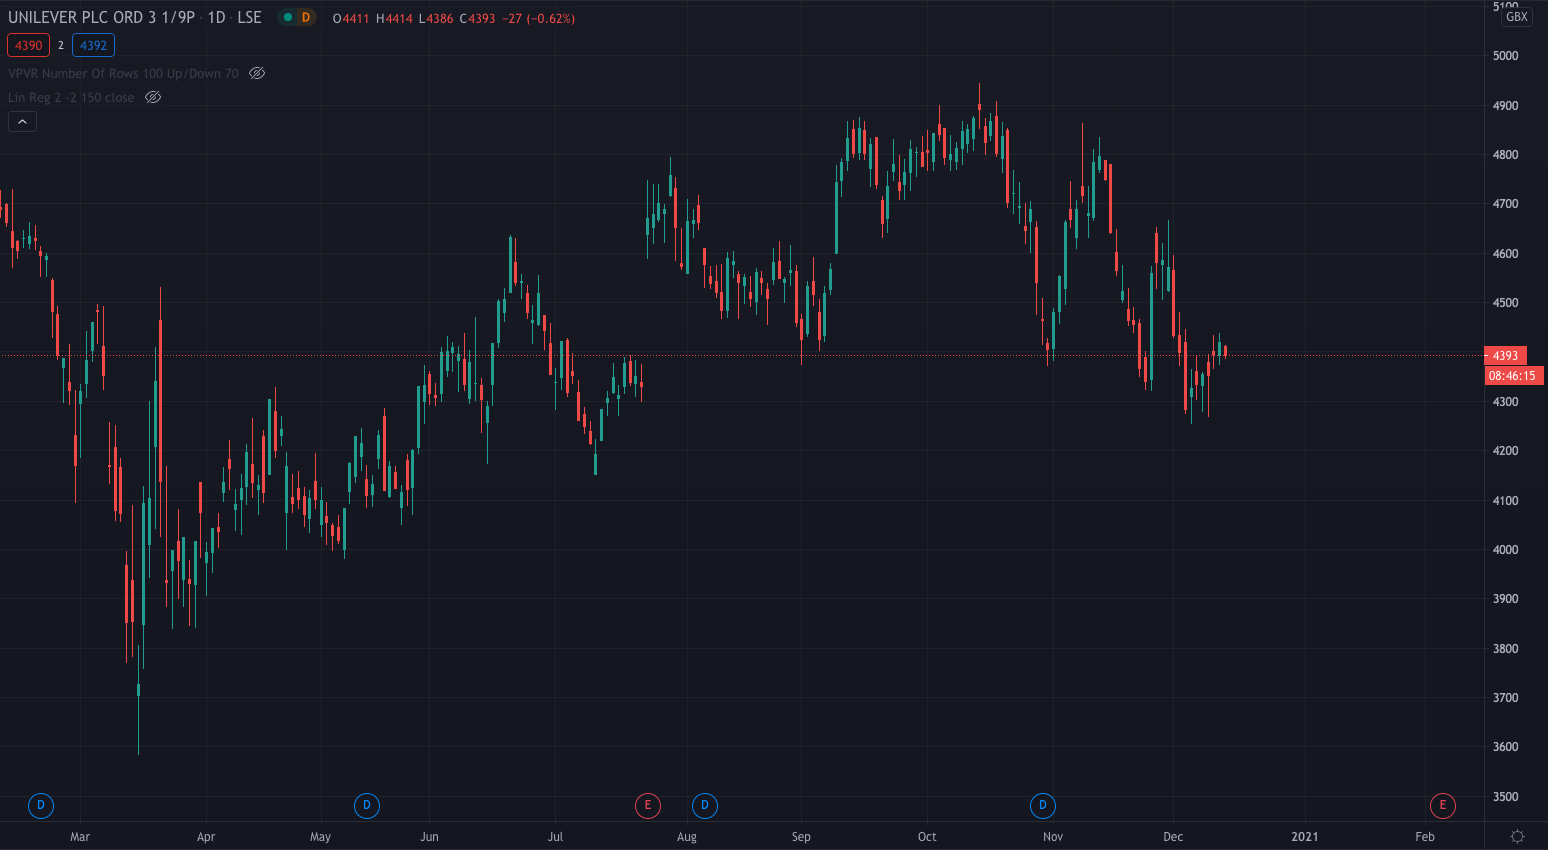Open the dividend marker left of Nov
This screenshot has width=1548, height=850.
1043,805
